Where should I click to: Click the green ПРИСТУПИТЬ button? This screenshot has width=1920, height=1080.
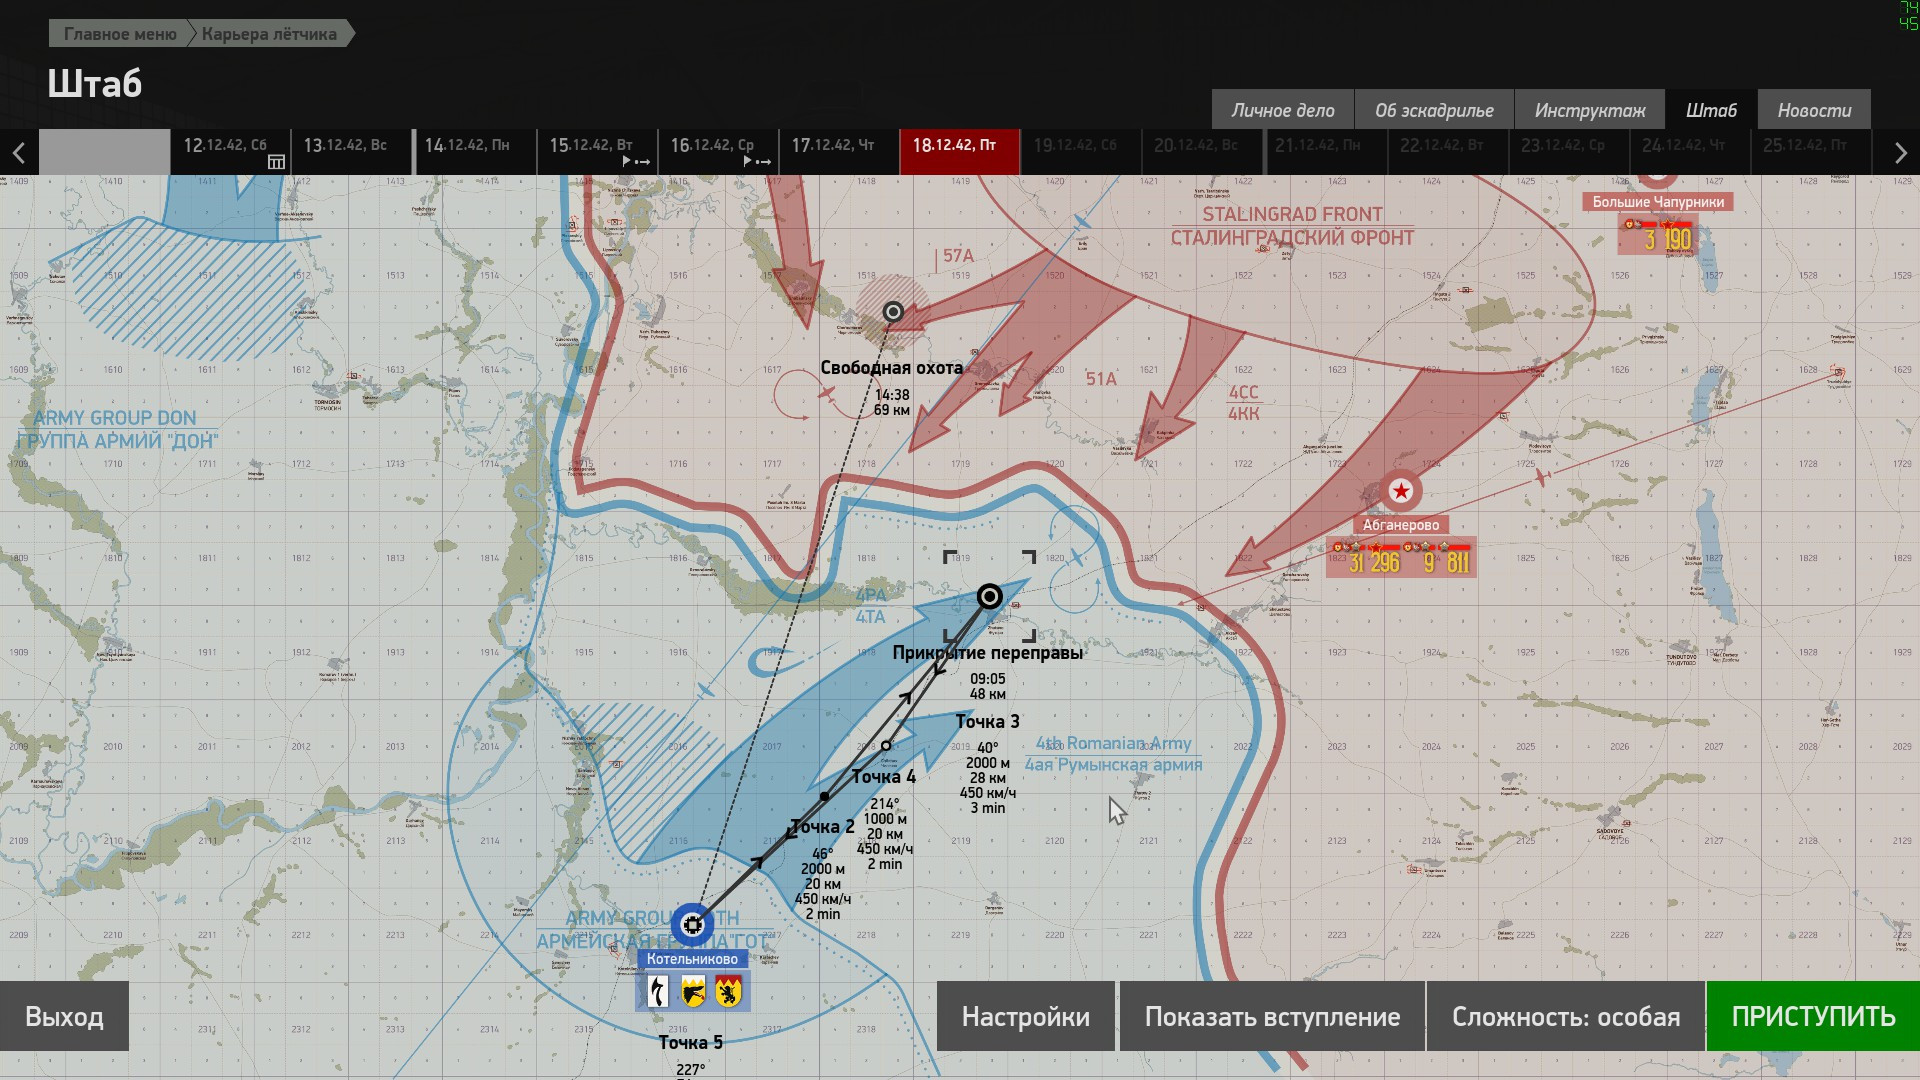(1813, 1016)
